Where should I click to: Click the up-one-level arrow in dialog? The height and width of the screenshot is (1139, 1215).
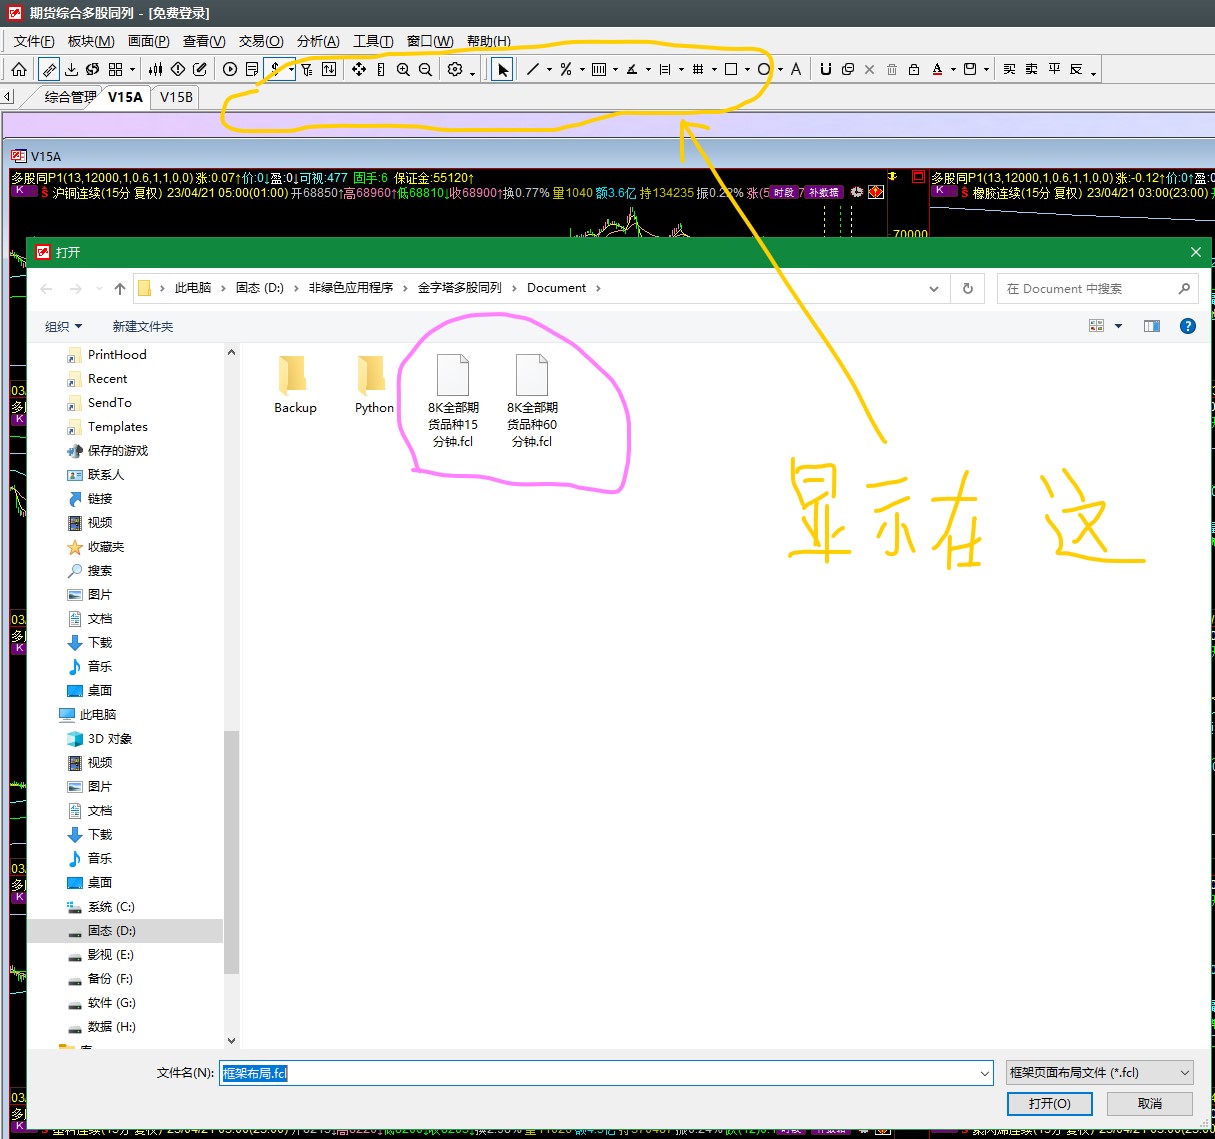[x=120, y=288]
